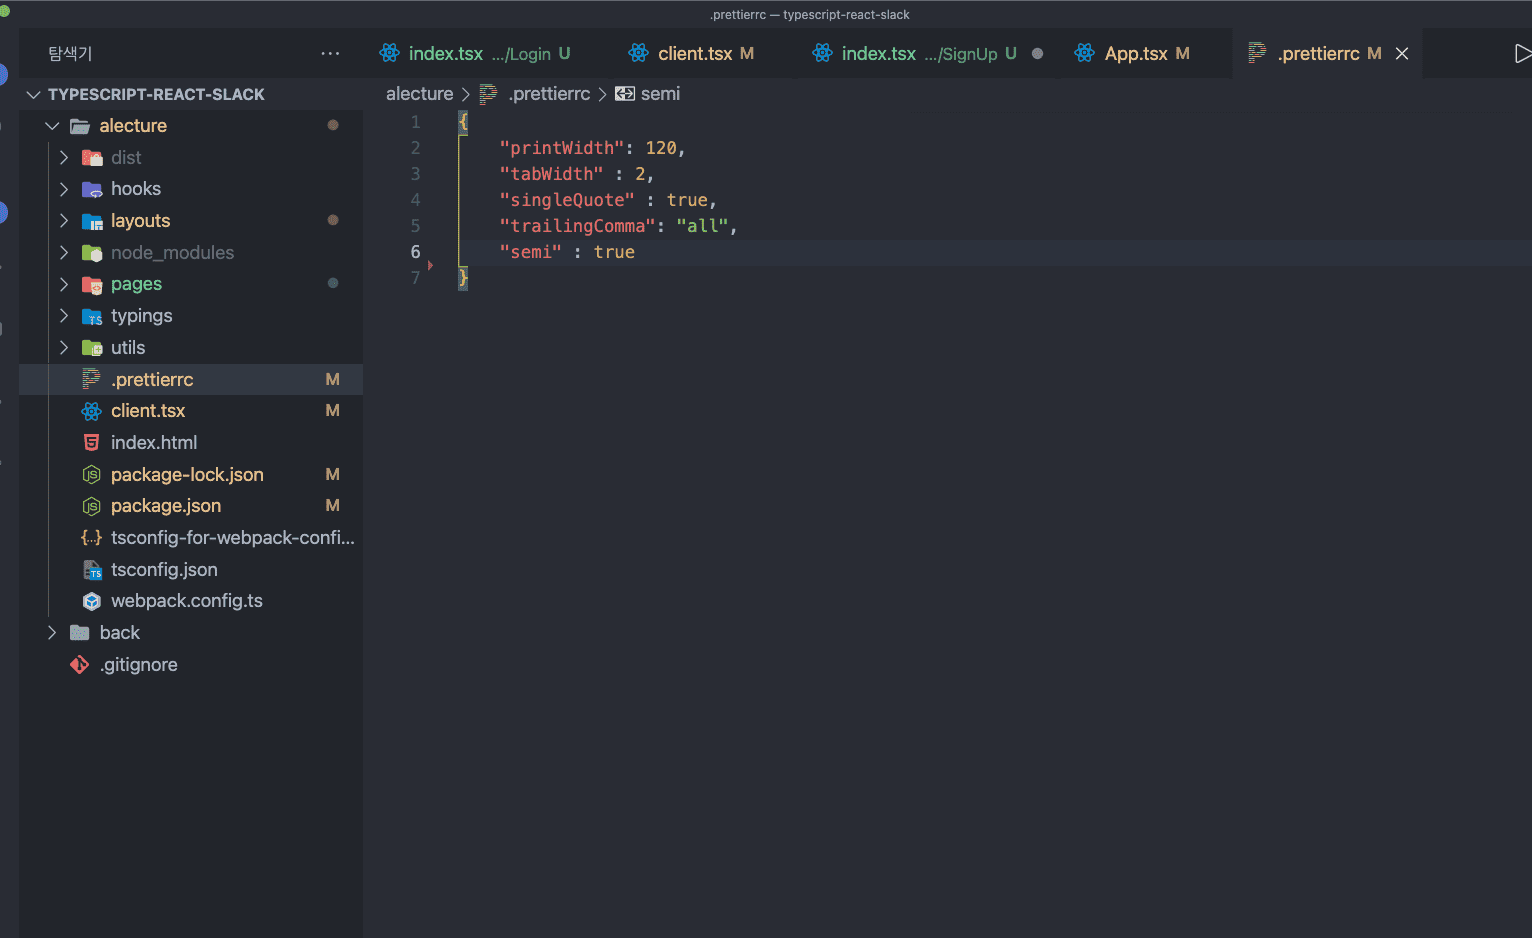Click the Run play icon at top right
Image resolution: width=1532 pixels, height=938 pixels.
coord(1521,54)
